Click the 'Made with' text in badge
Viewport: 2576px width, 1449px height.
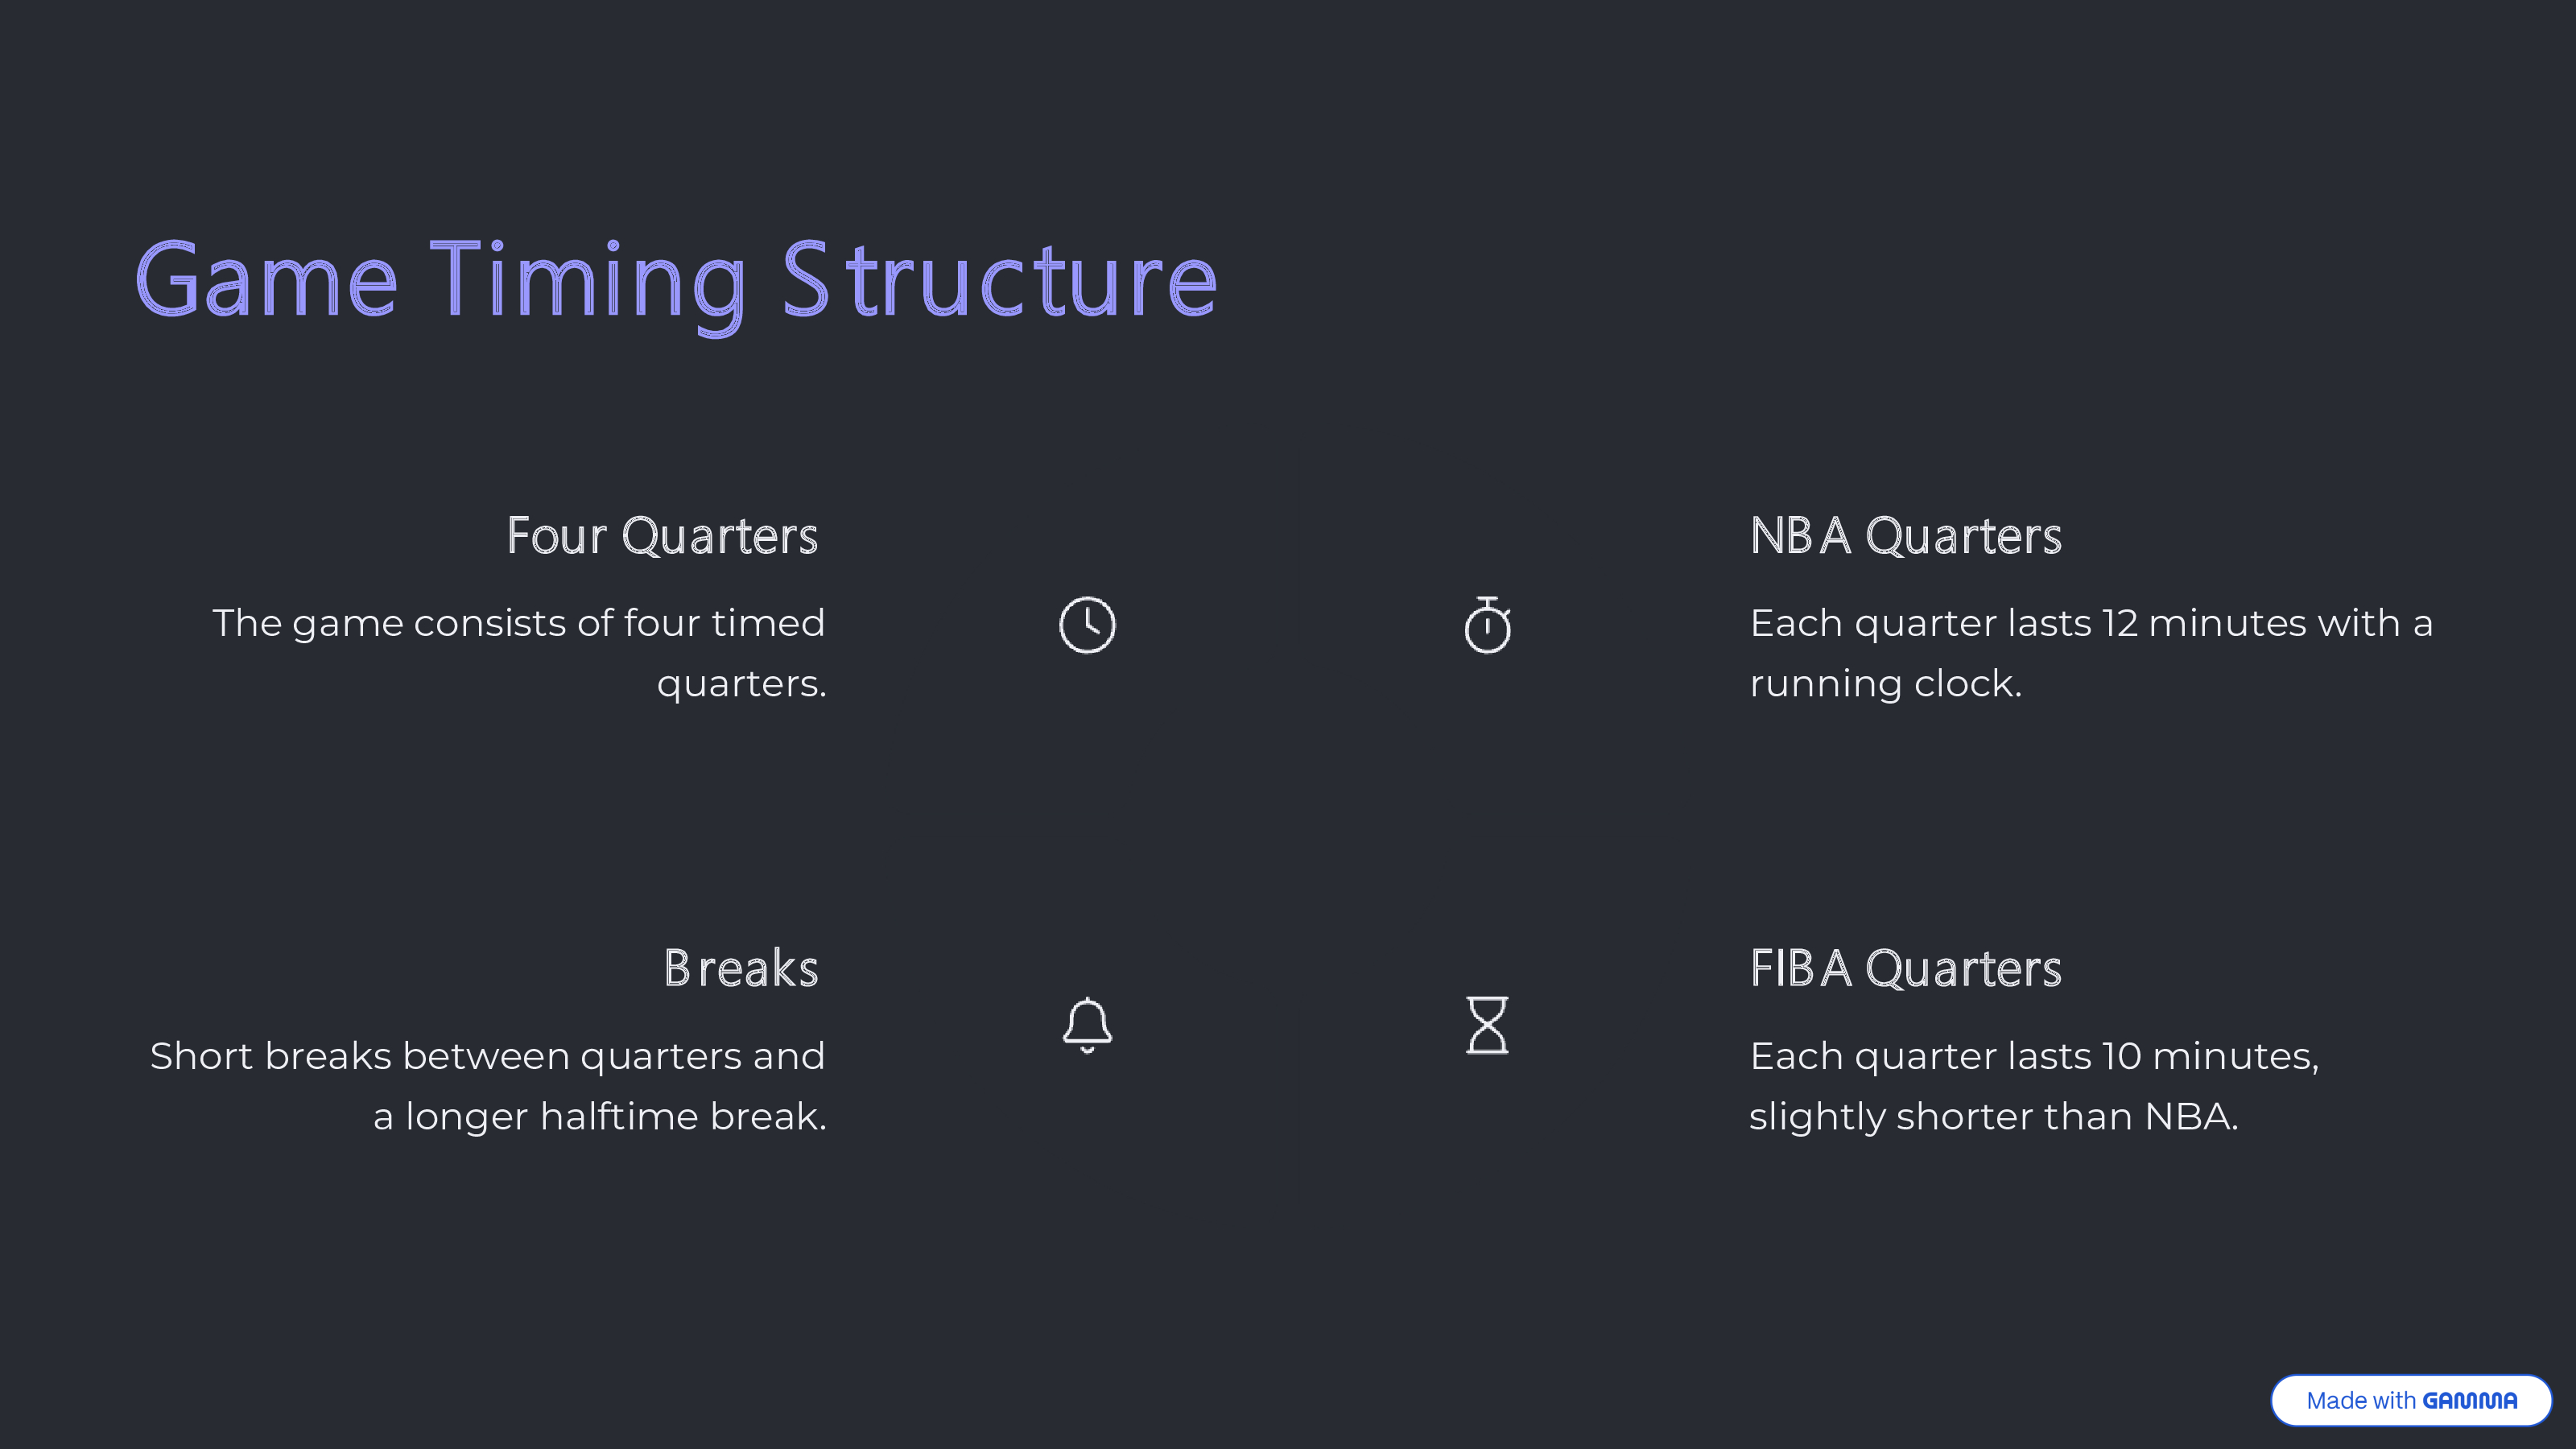pos(2361,1400)
